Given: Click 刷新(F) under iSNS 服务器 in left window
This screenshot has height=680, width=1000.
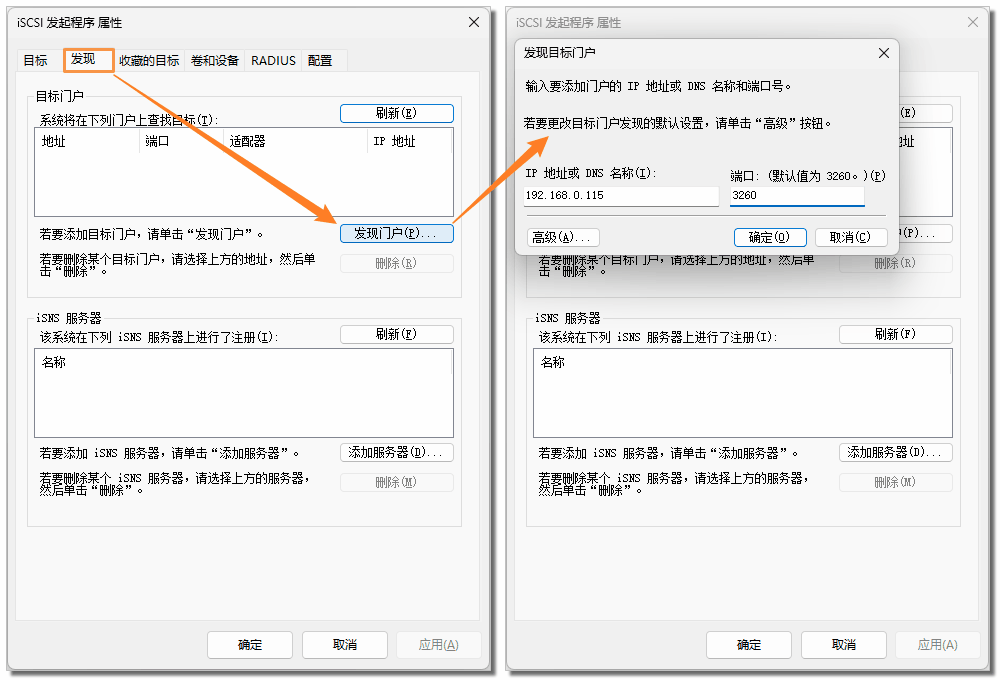Looking at the screenshot, I should 397,334.
